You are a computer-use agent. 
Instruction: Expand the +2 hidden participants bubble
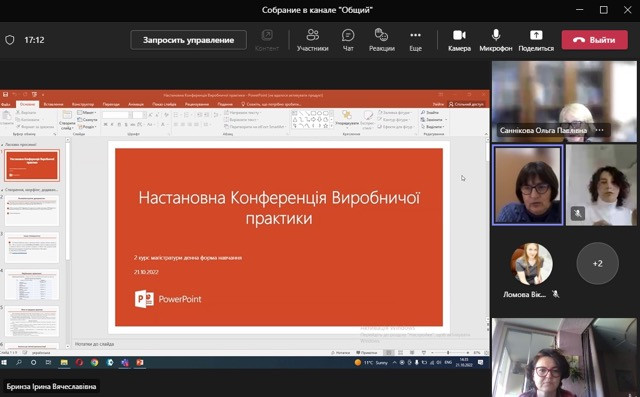(598, 263)
